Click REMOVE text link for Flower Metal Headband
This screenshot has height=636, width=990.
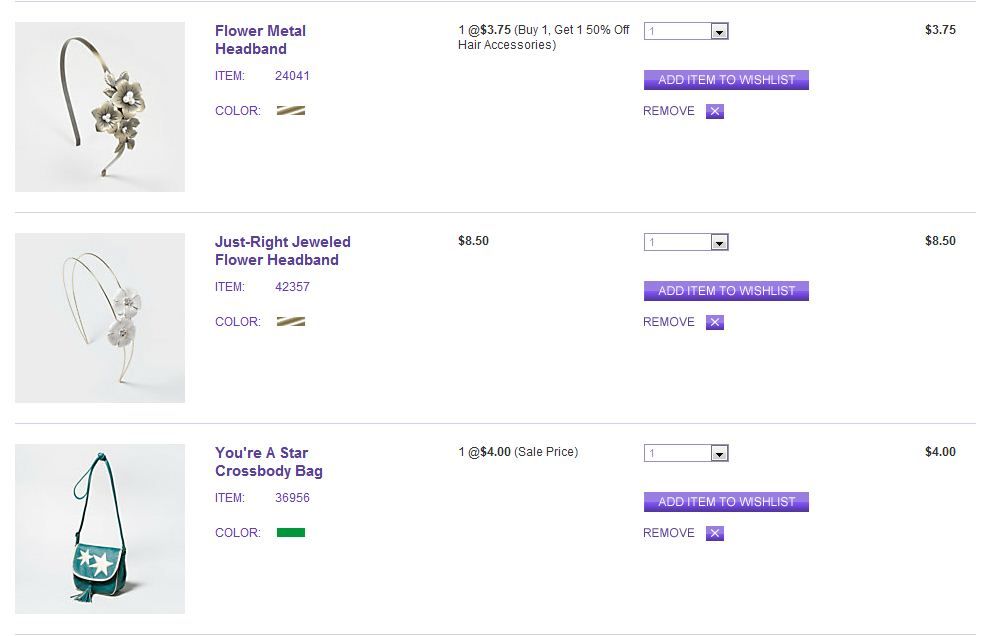click(668, 111)
